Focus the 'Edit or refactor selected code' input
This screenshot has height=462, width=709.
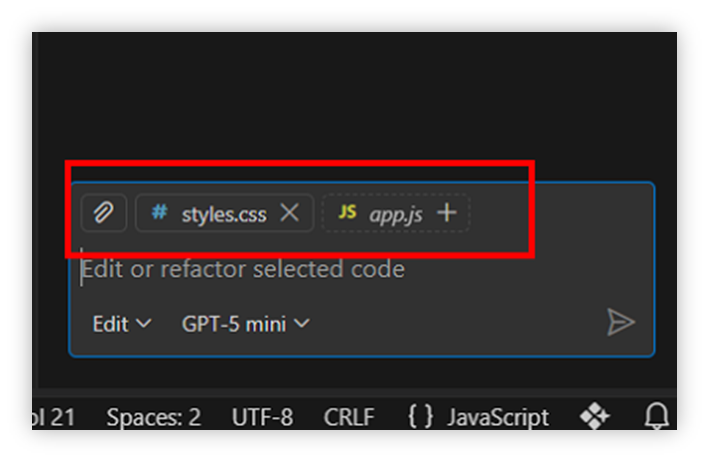click(x=300, y=270)
